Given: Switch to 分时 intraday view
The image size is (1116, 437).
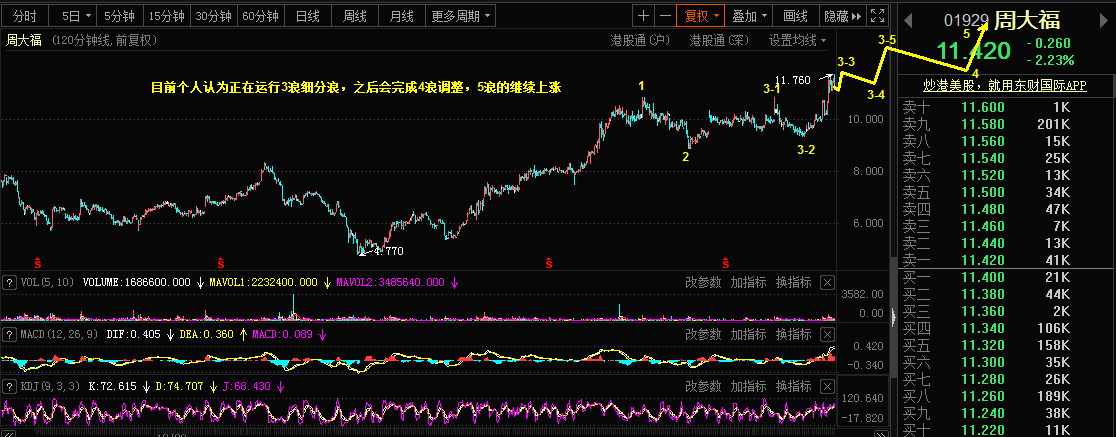Looking at the screenshot, I should 25,16.
